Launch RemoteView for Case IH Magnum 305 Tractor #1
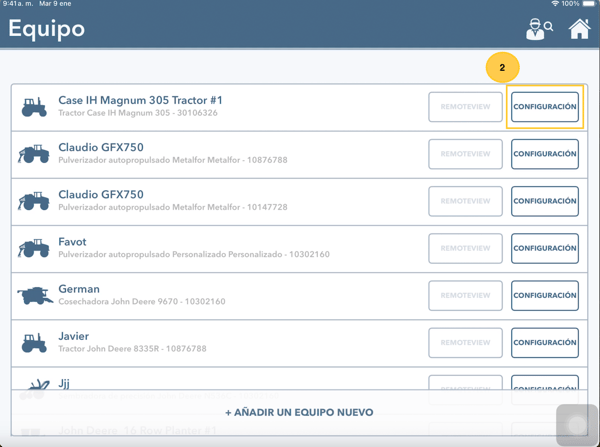This screenshot has width=600, height=447. point(465,107)
